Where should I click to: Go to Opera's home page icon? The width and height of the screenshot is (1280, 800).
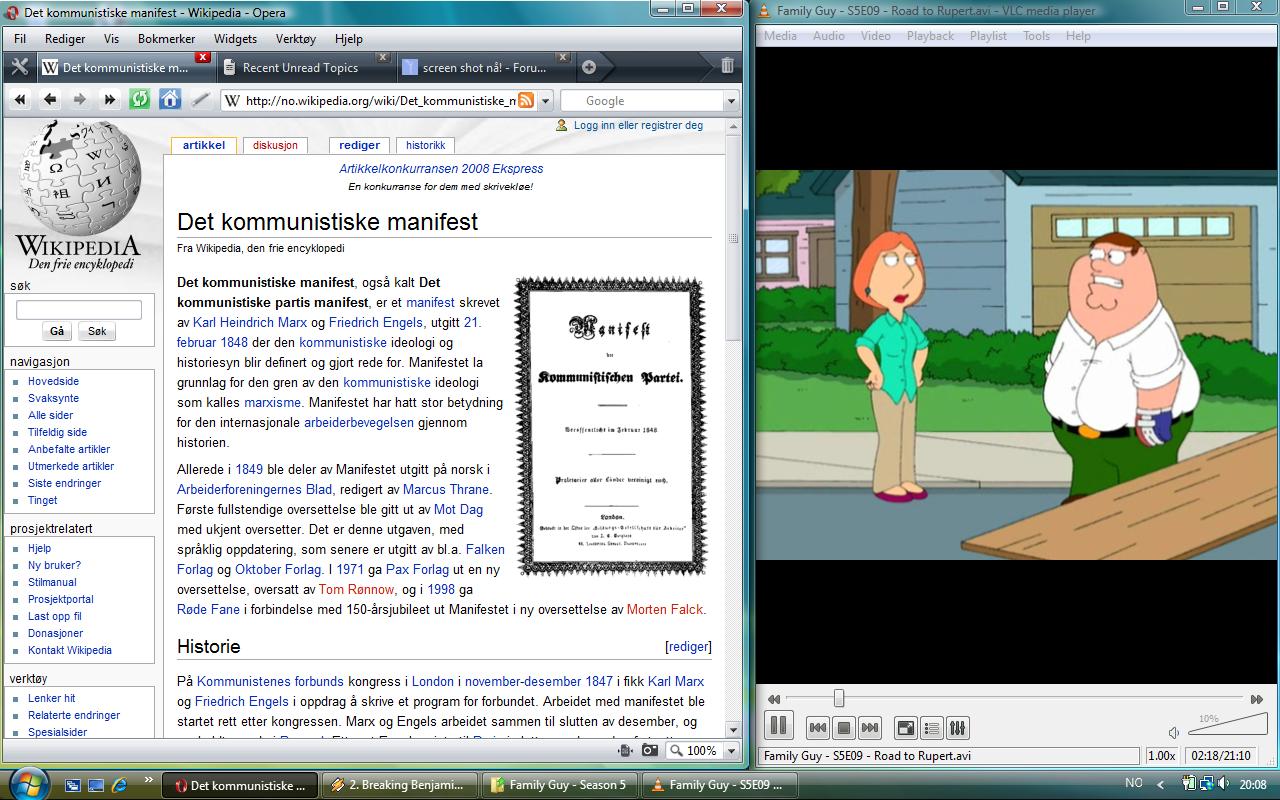[170, 100]
